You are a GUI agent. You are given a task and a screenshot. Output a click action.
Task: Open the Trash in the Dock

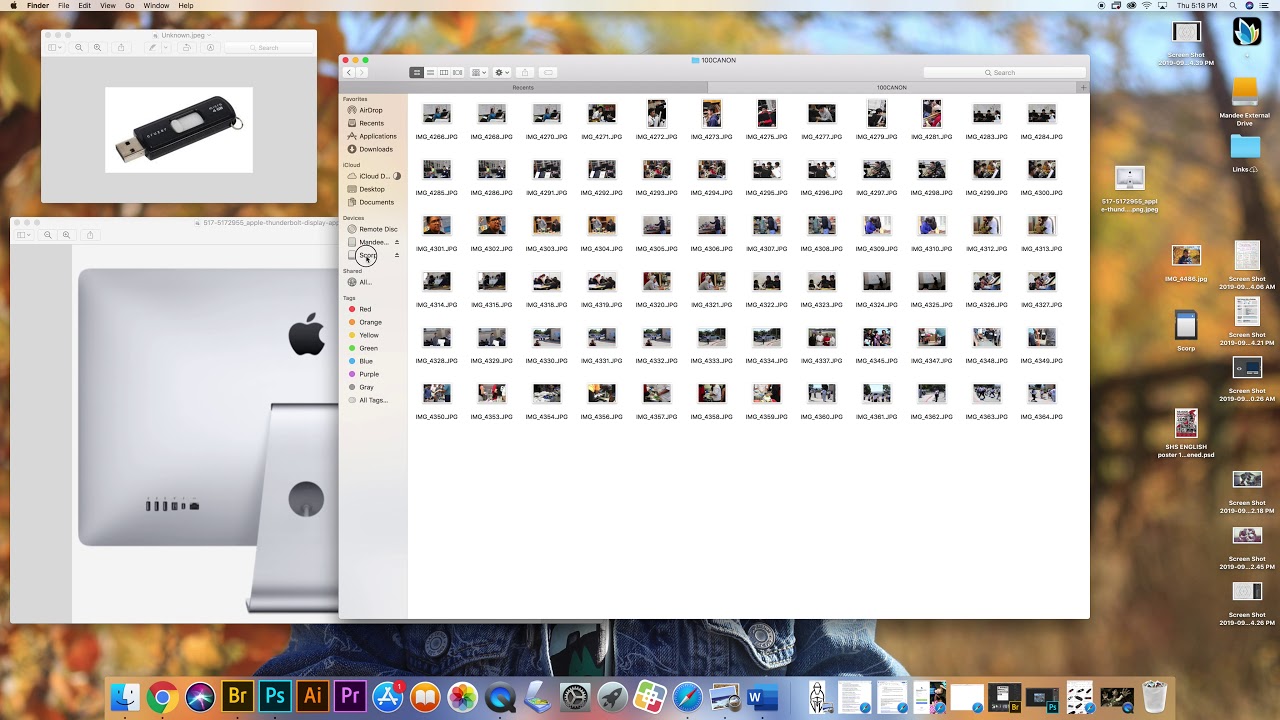(1154, 696)
